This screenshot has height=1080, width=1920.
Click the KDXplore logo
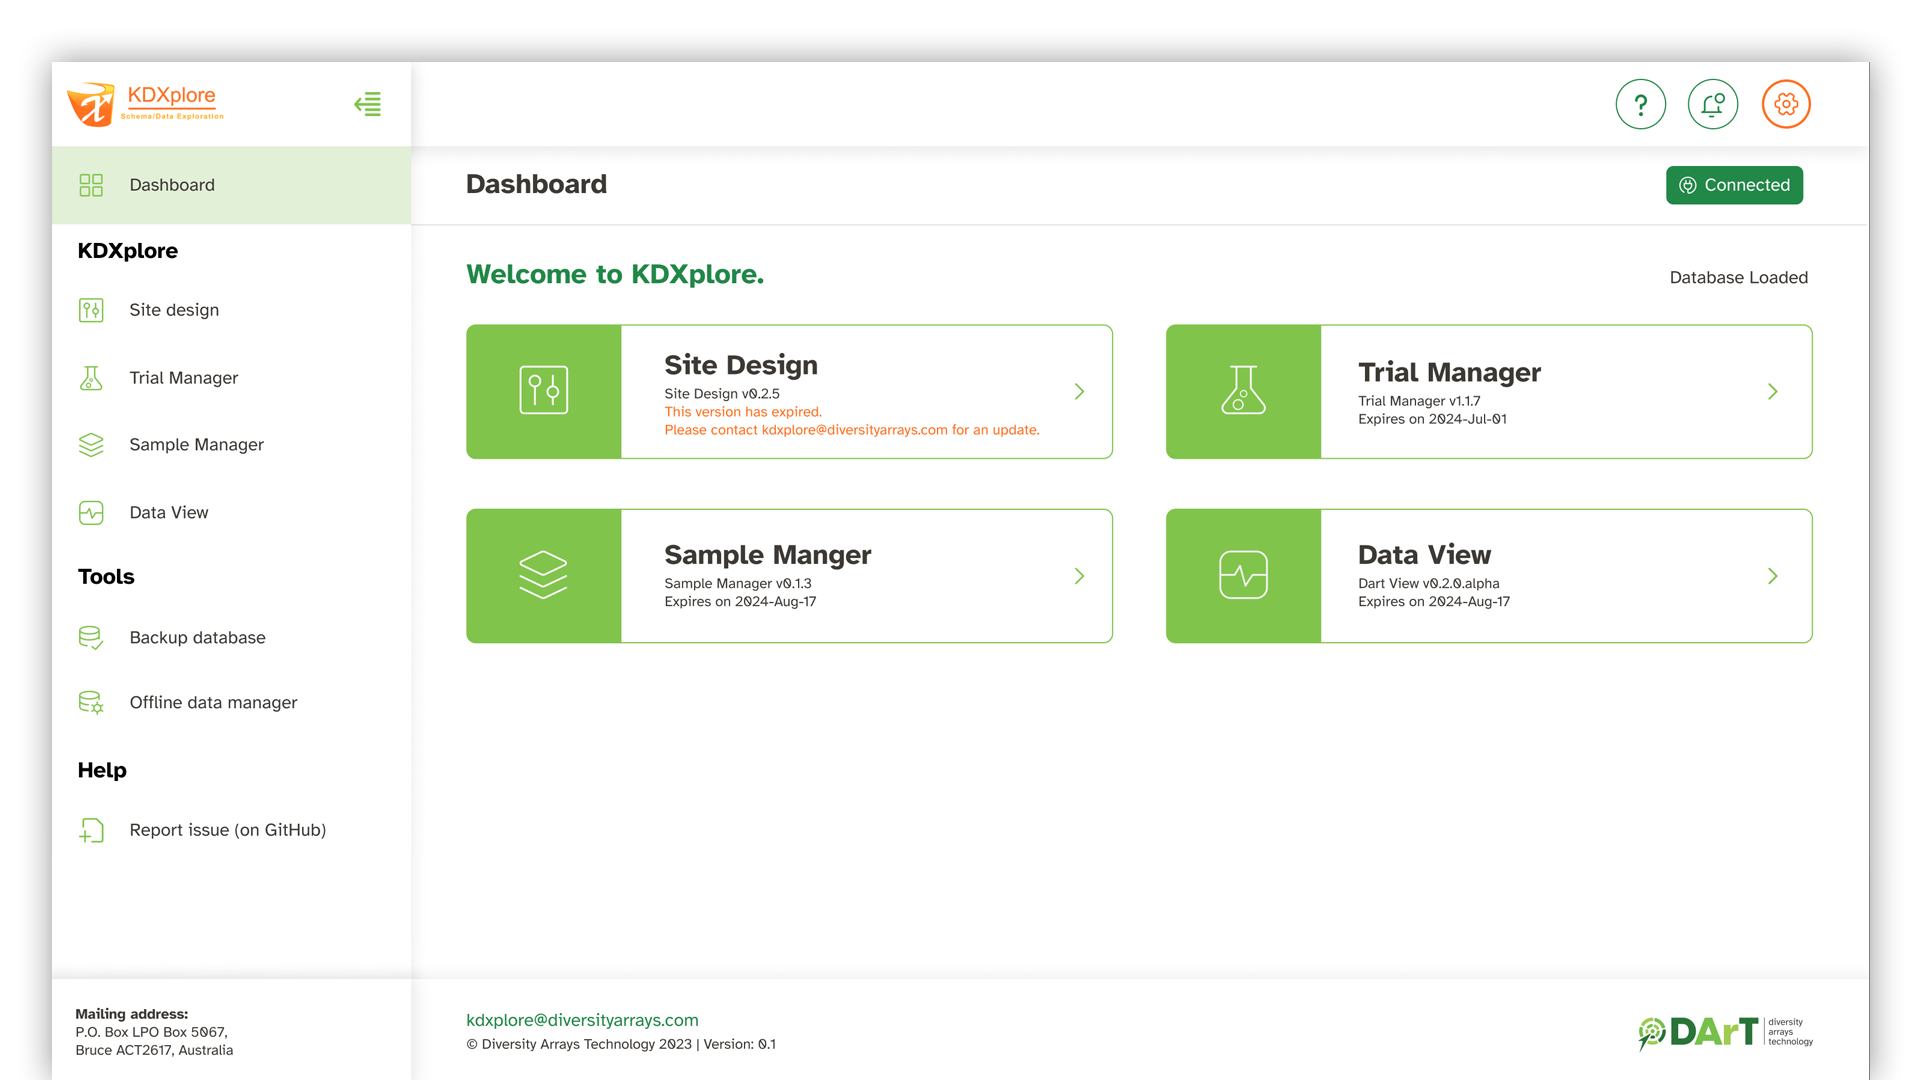tap(146, 104)
